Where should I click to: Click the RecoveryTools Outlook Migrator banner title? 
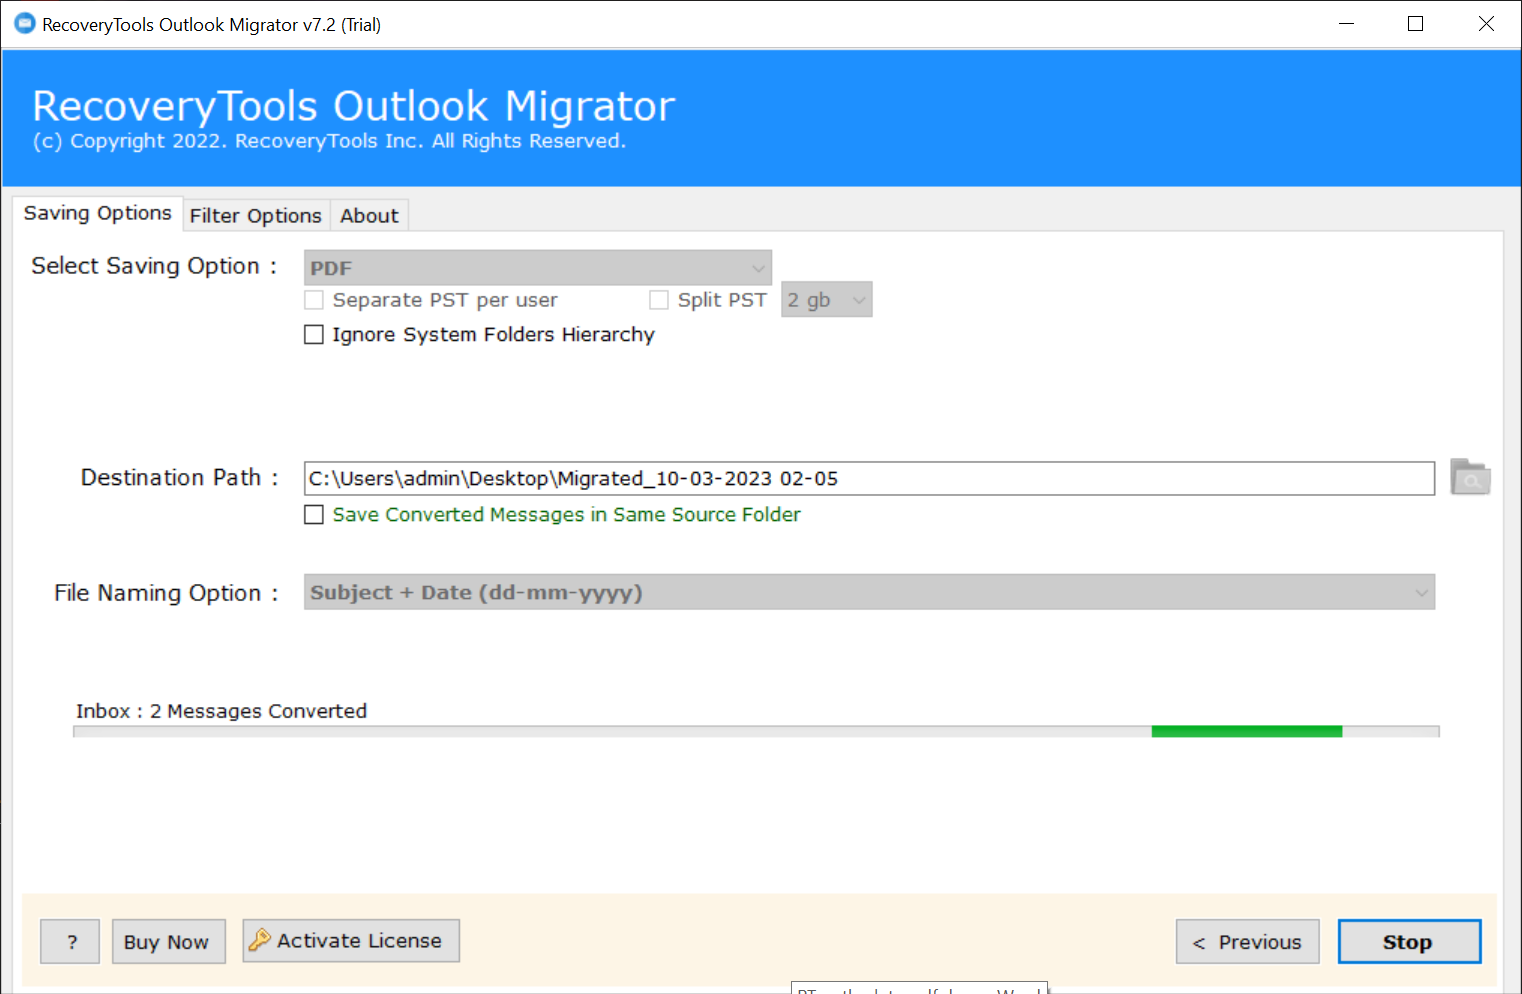pyautogui.click(x=354, y=106)
